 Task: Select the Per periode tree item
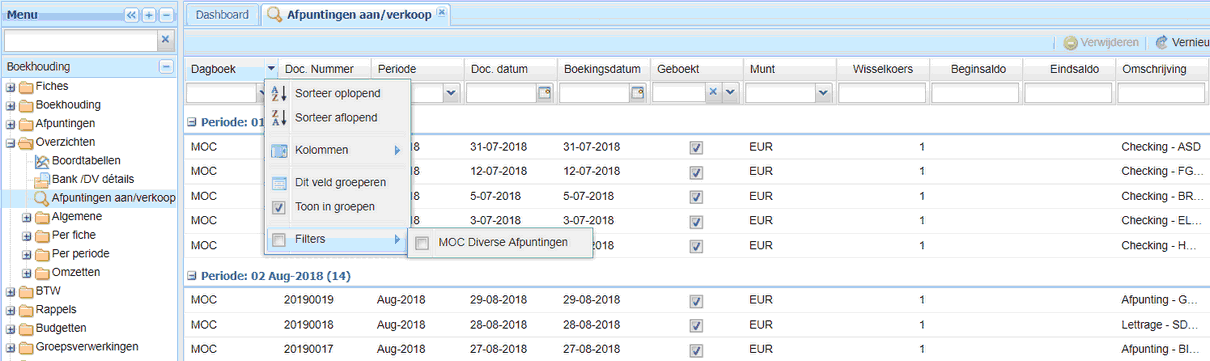coord(81,254)
